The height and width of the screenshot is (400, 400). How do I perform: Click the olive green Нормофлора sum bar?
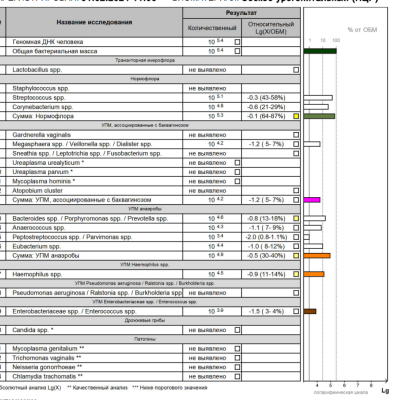click(319, 116)
